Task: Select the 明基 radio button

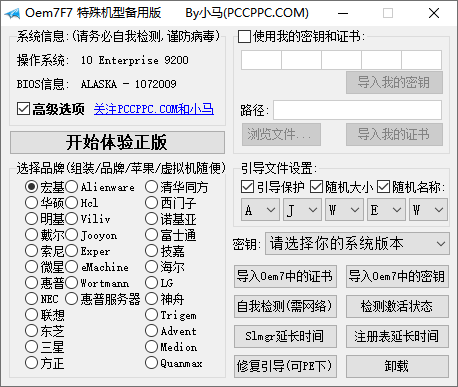Action: [x=31, y=219]
